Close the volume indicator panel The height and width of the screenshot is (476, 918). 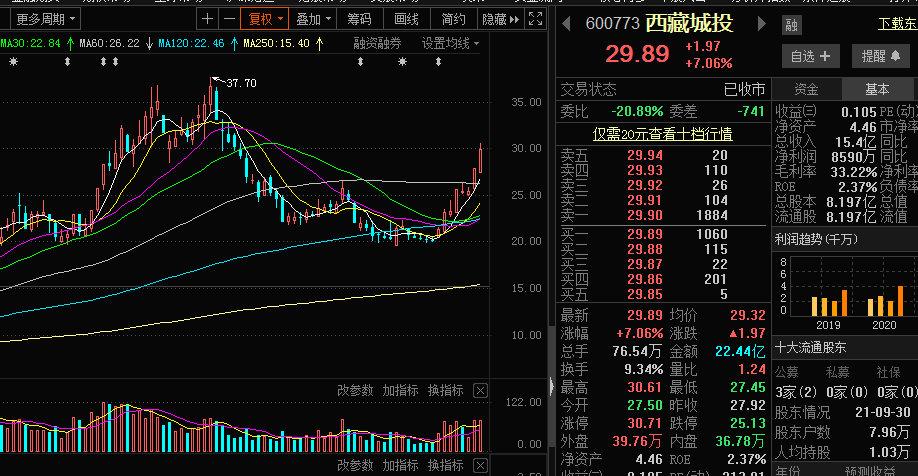(480, 391)
